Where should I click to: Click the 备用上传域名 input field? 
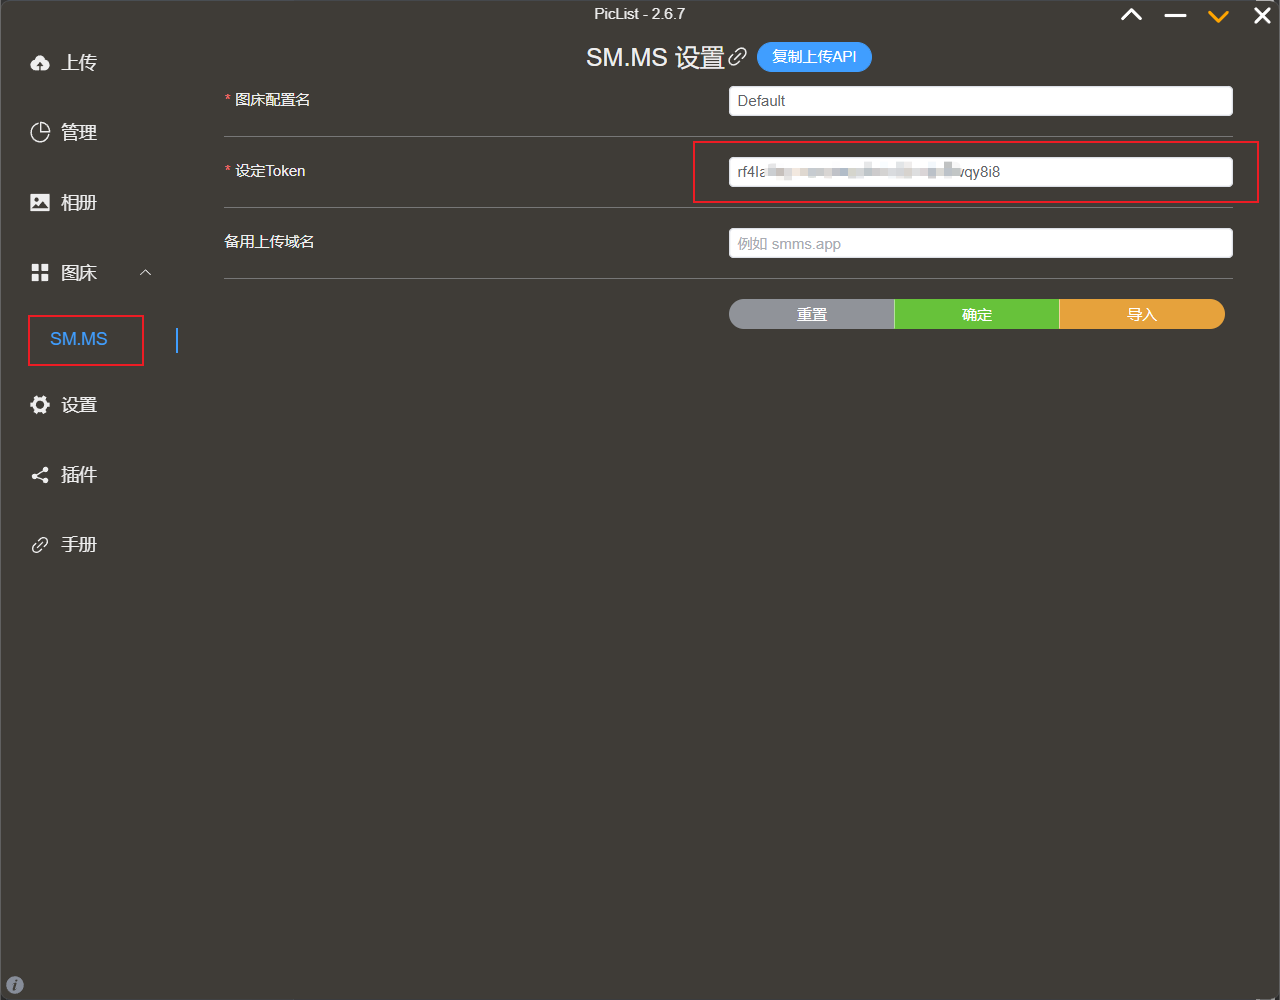click(x=980, y=243)
